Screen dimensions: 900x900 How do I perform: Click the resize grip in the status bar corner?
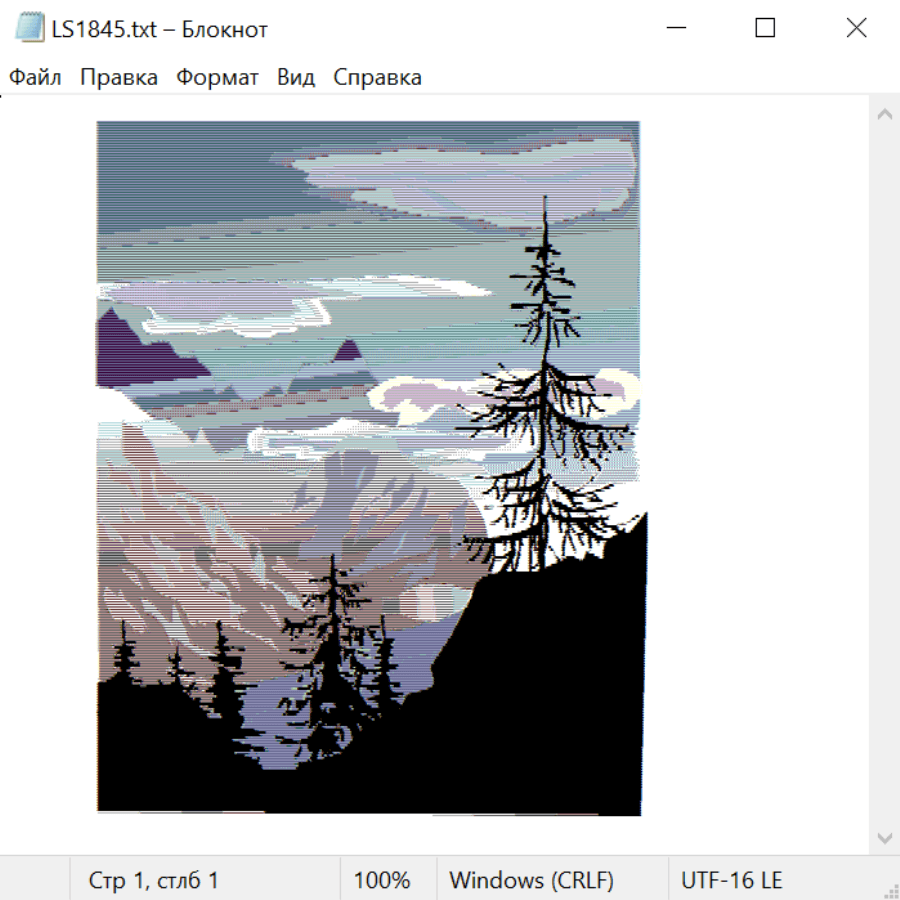[891, 891]
